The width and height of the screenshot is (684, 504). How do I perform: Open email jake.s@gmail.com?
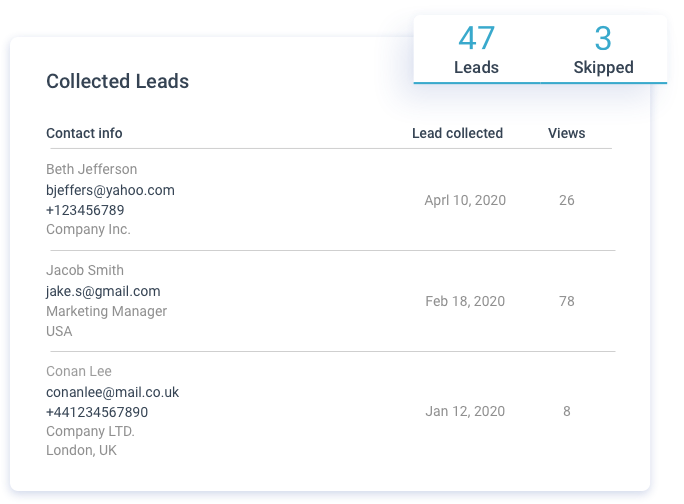click(103, 291)
